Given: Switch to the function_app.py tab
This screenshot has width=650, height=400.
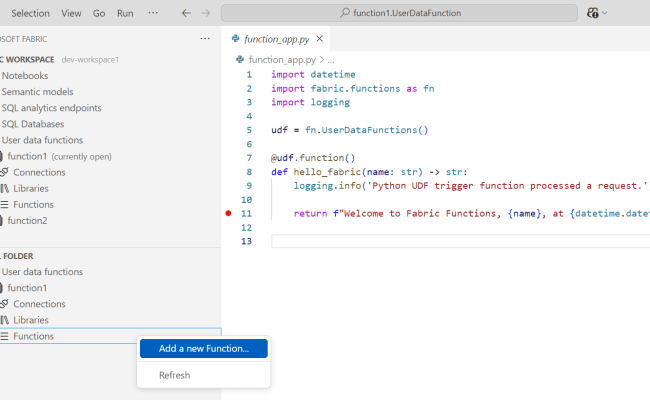Looking at the screenshot, I should tap(276, 39).
